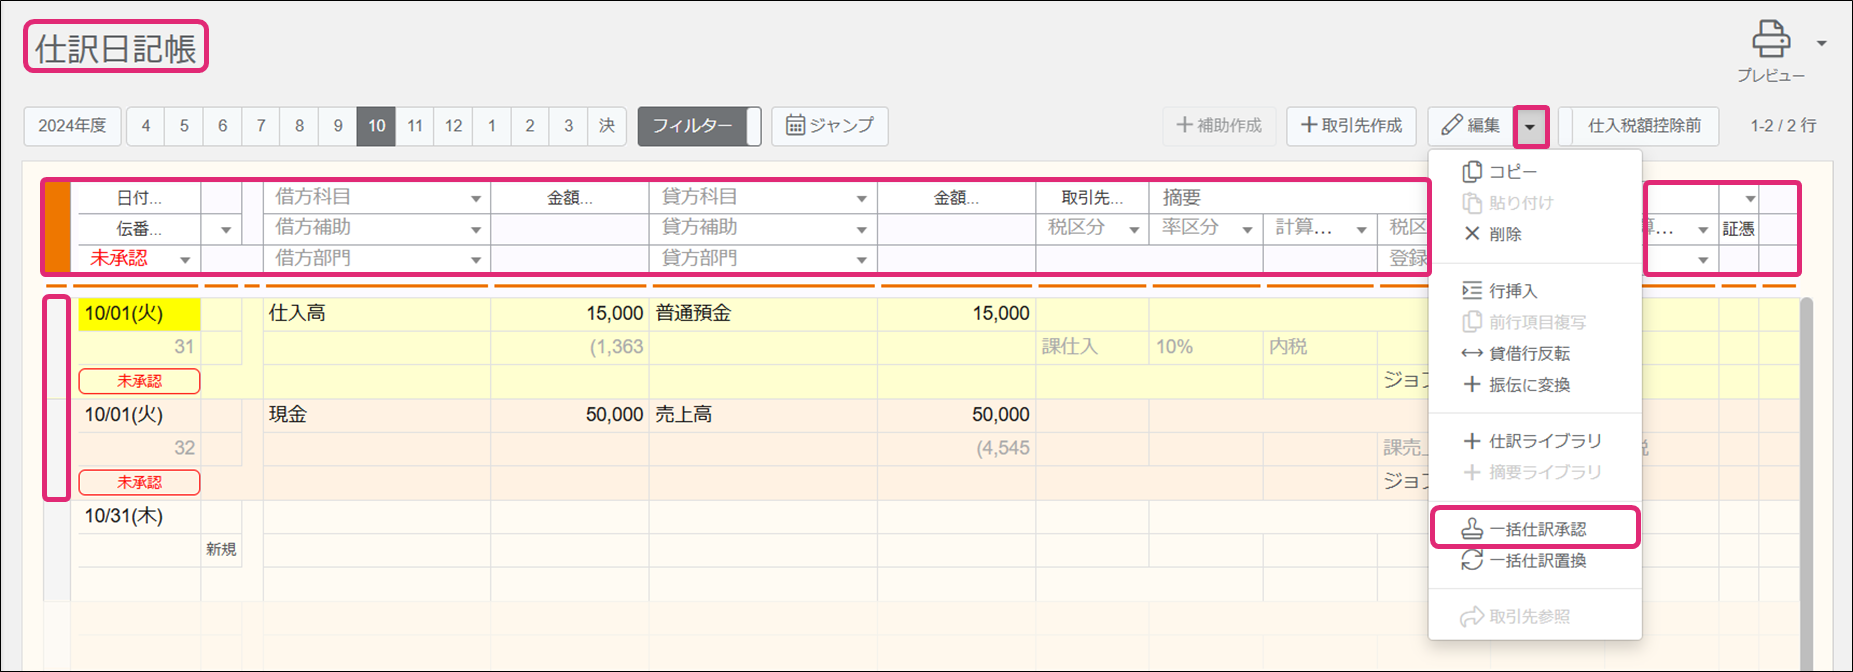
Task: Open the 2024年度 fiscal year button
Action: (72, 126)
